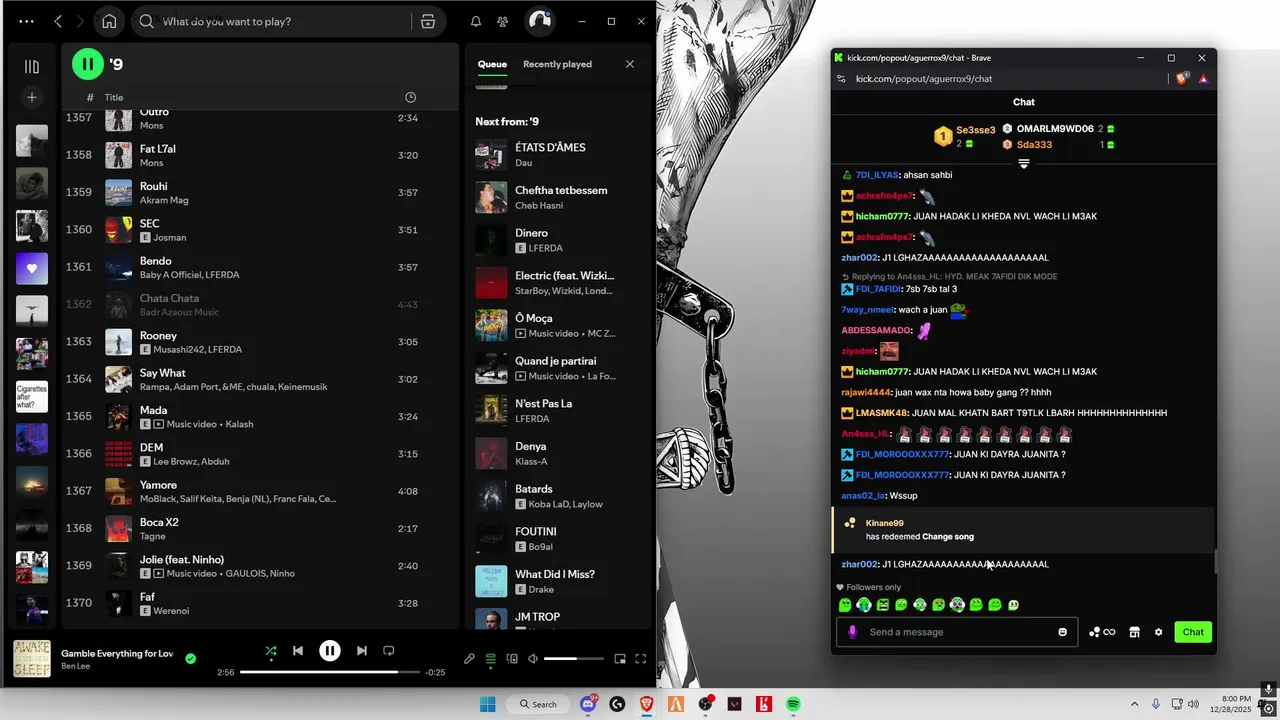Open Spotify profile avatar menu
This screenshot has width=1280, height=720.
point(540,21)
